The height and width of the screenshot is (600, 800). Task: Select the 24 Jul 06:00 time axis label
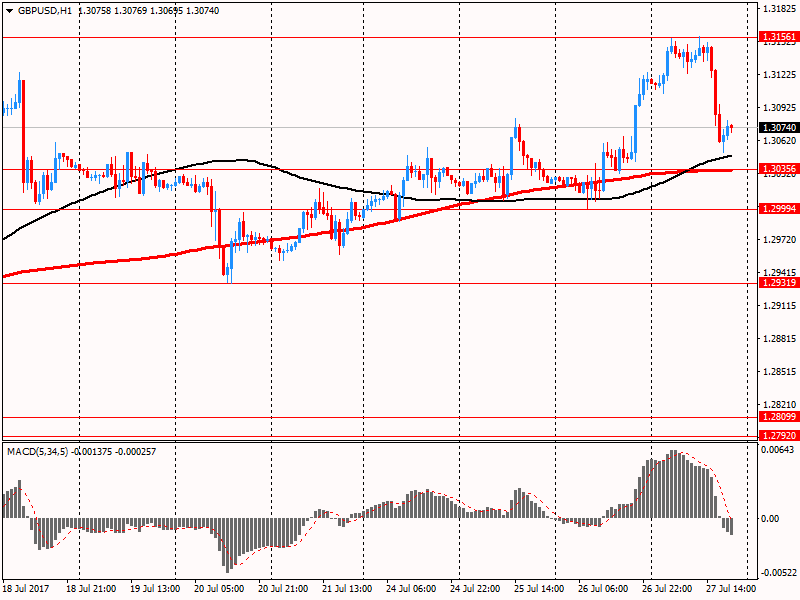click(411, 589)
